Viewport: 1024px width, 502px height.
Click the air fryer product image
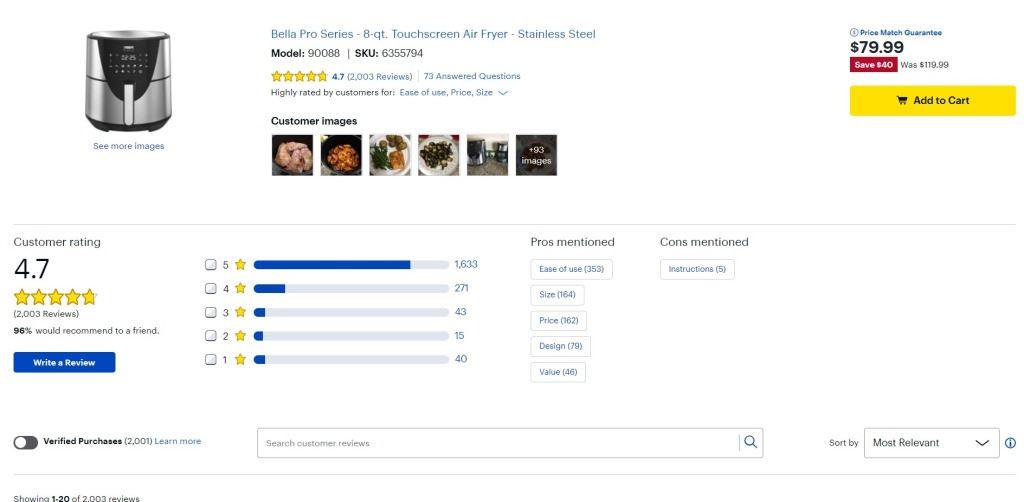[128, 80]
